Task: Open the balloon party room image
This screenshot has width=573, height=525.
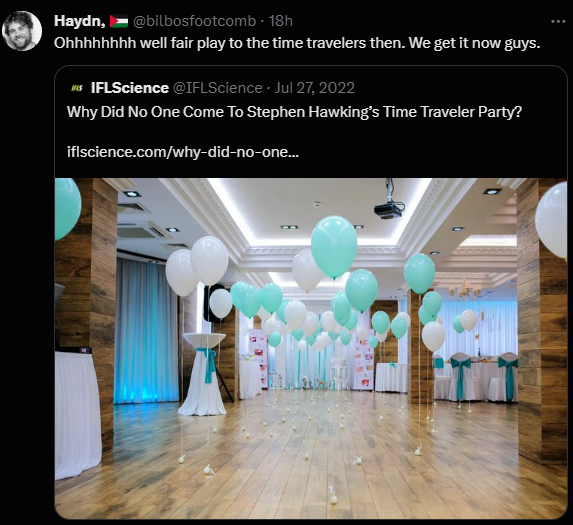Action: click(311, 348)
